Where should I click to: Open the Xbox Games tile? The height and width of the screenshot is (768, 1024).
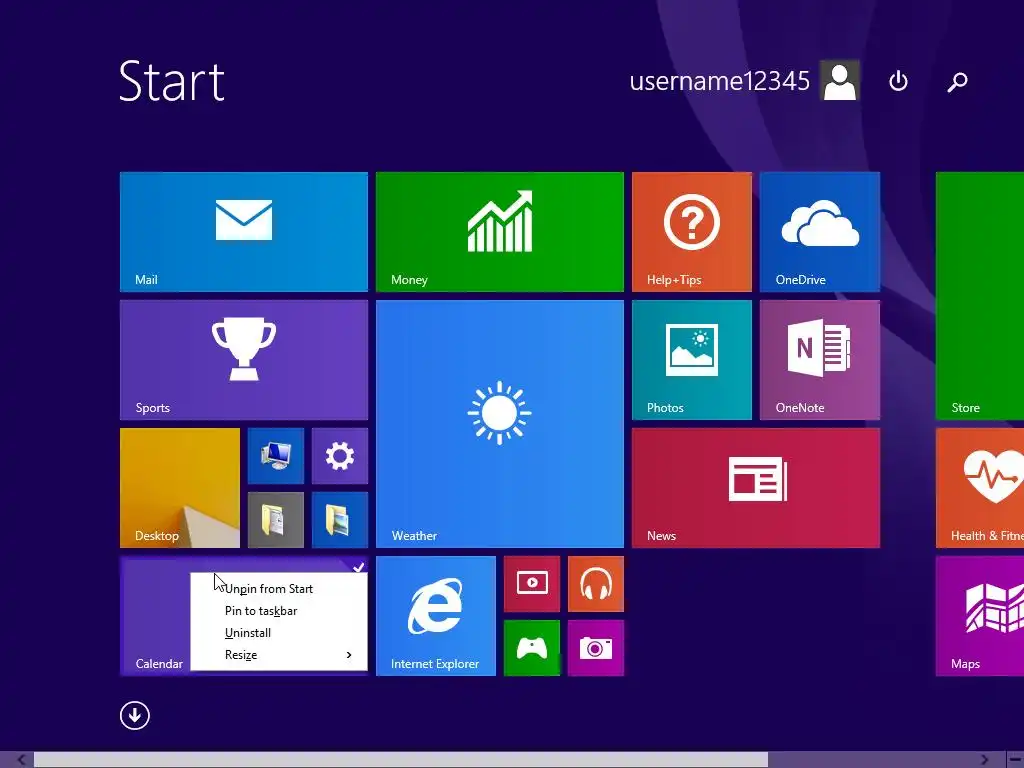(x=532, y=648)
